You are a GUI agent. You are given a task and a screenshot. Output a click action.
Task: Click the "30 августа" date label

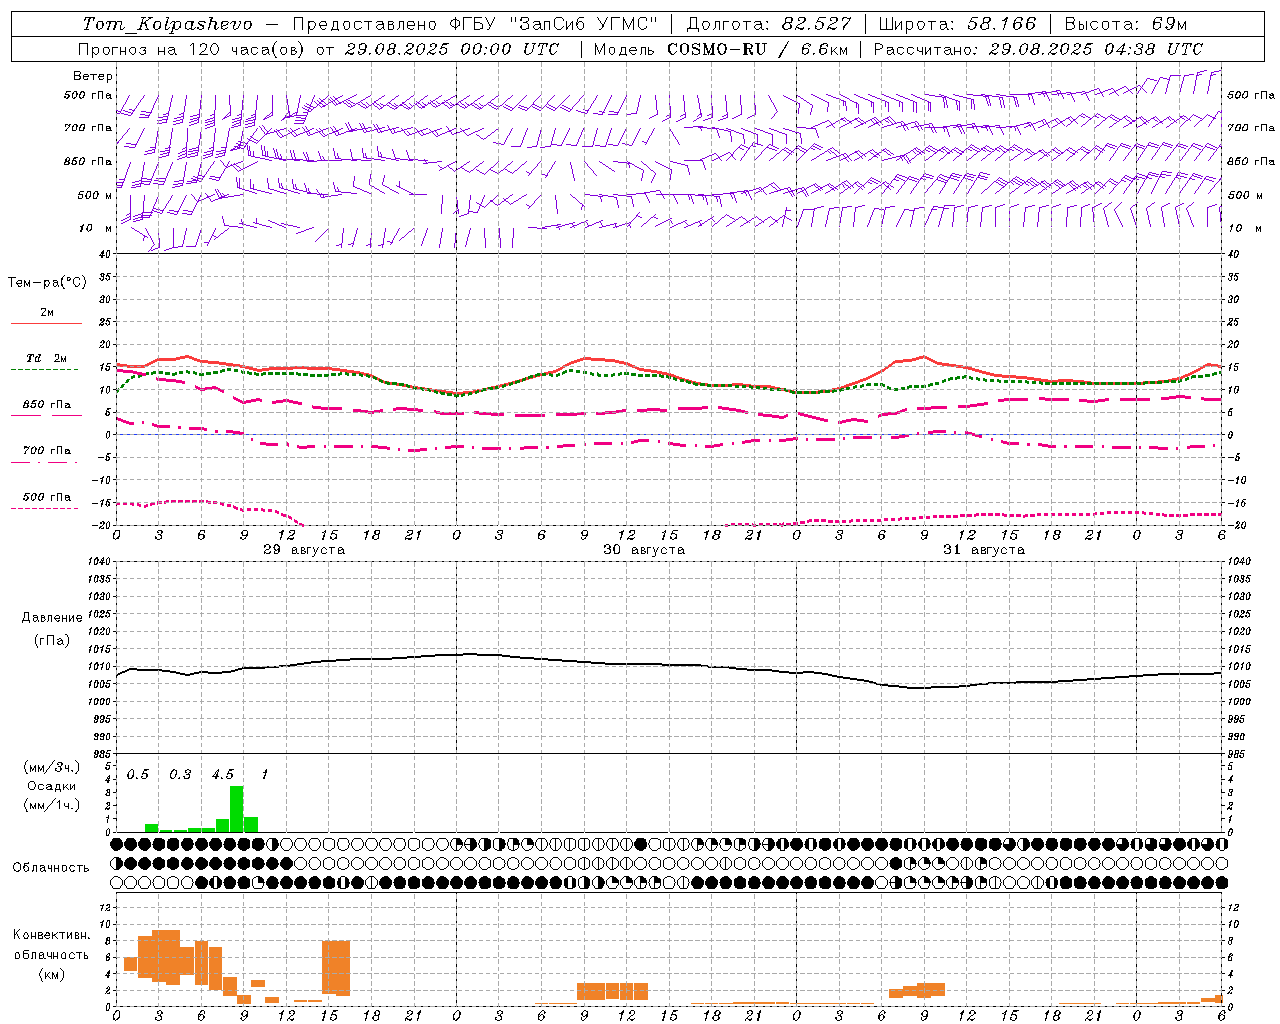[x=644, y=550]
